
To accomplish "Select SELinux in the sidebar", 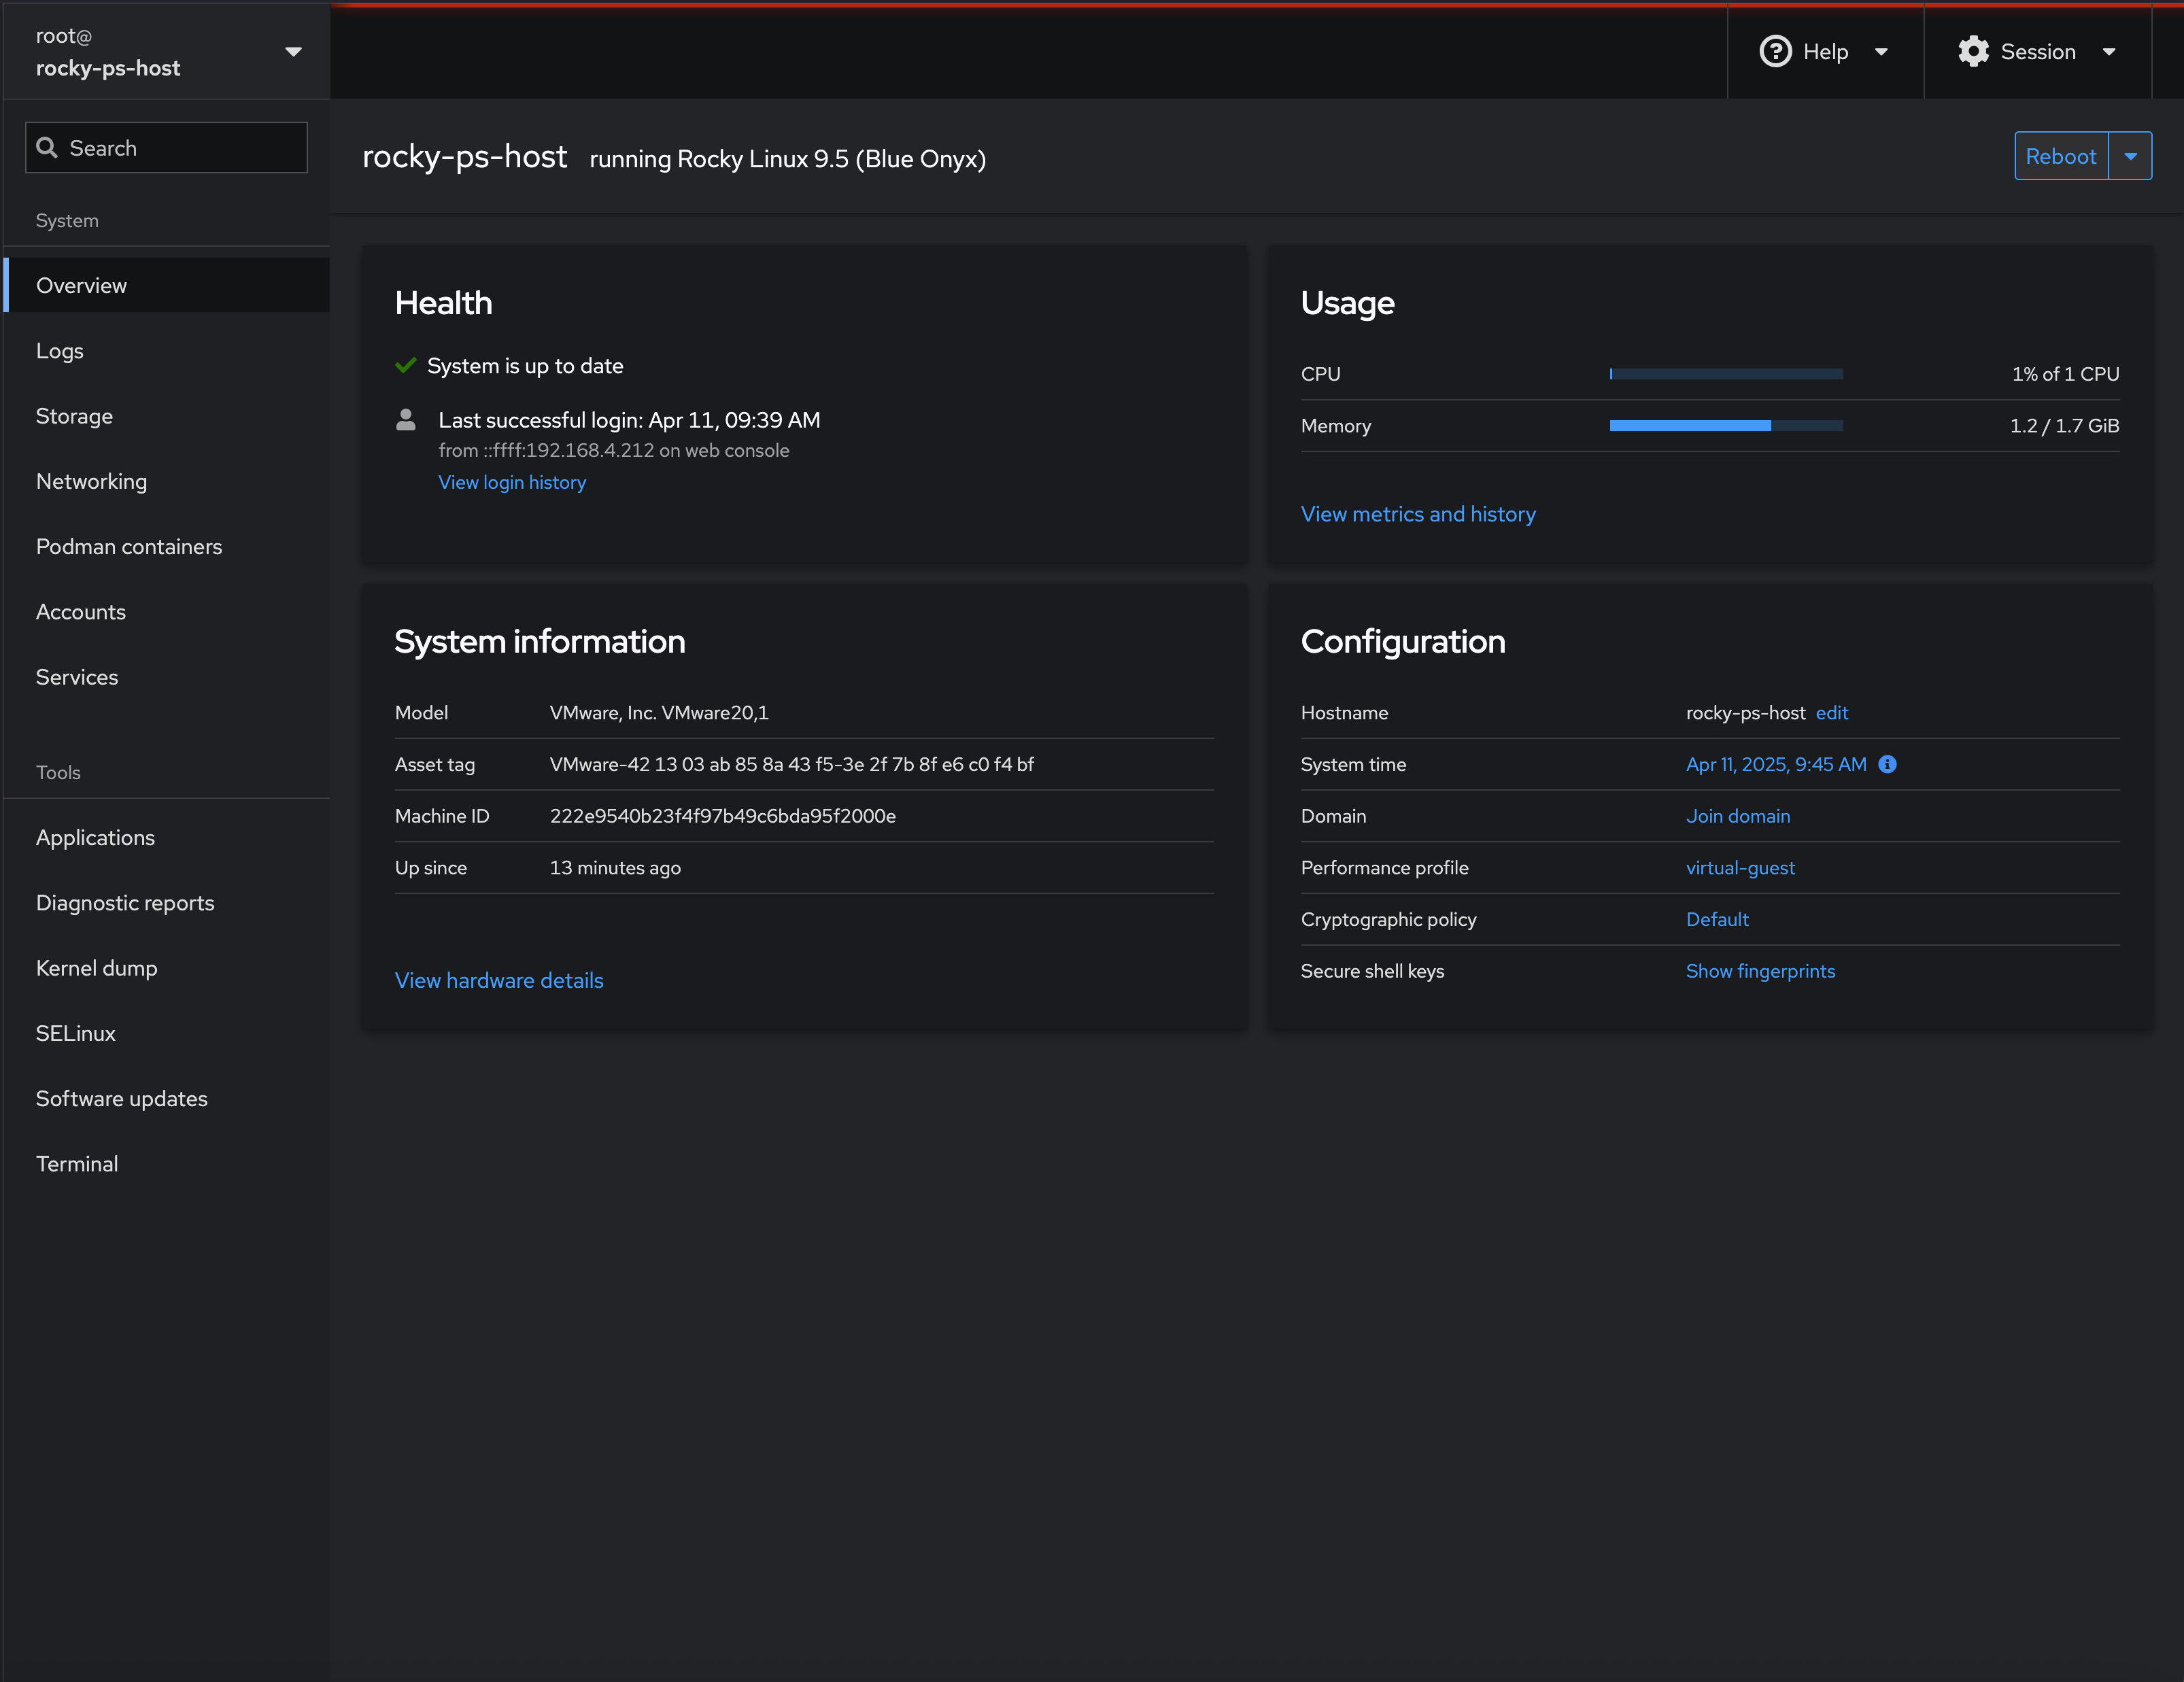I will pos(76,1033).
